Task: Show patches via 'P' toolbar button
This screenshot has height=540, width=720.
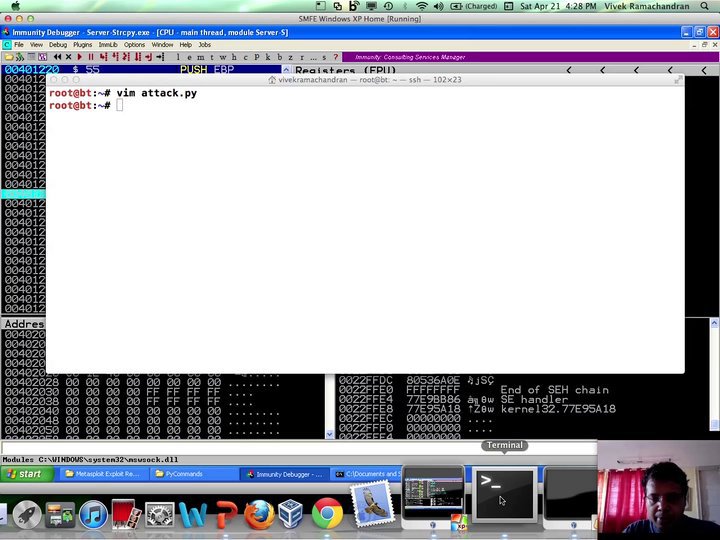Action: click(x=257, y=57)
